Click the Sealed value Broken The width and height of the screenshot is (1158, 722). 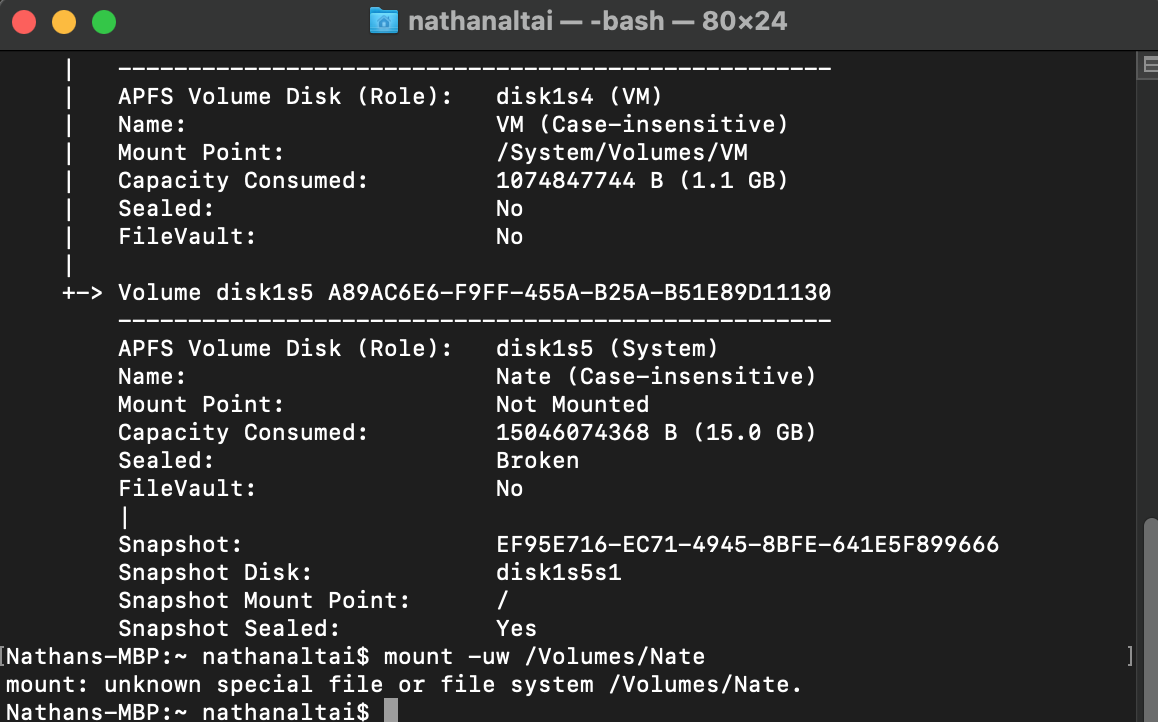pos(537,461)
